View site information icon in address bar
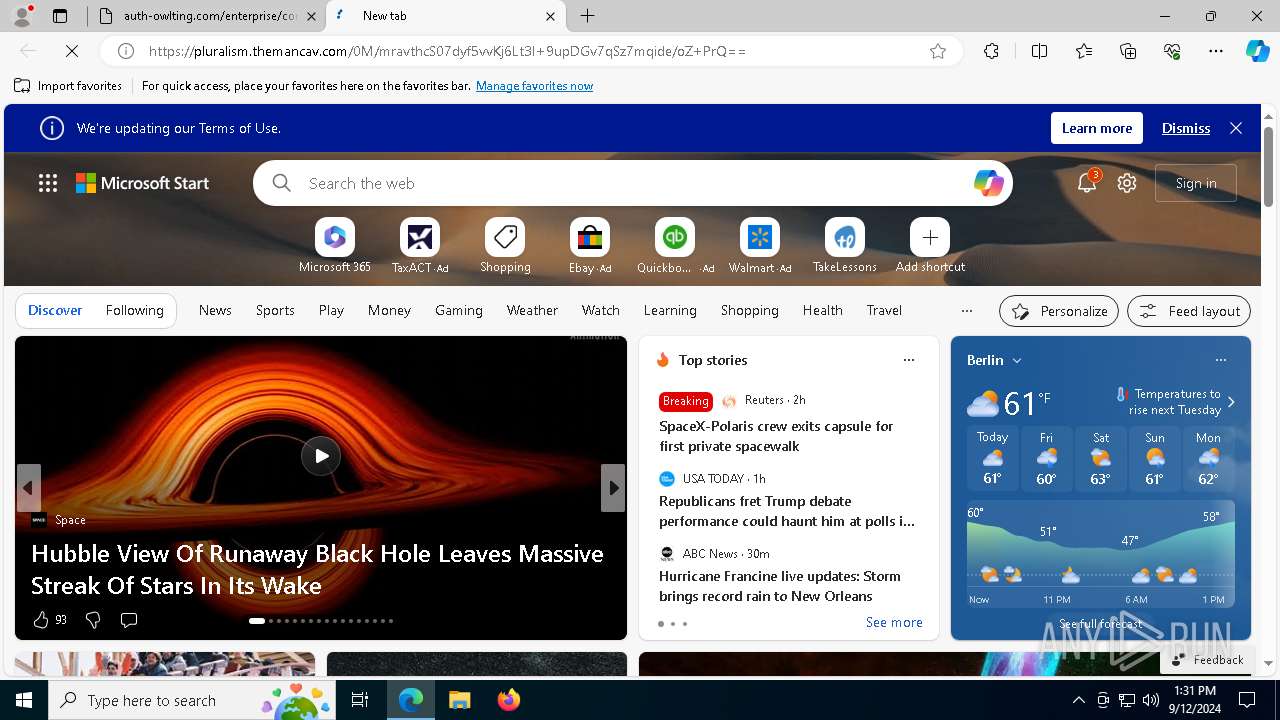 click(126, 51)
